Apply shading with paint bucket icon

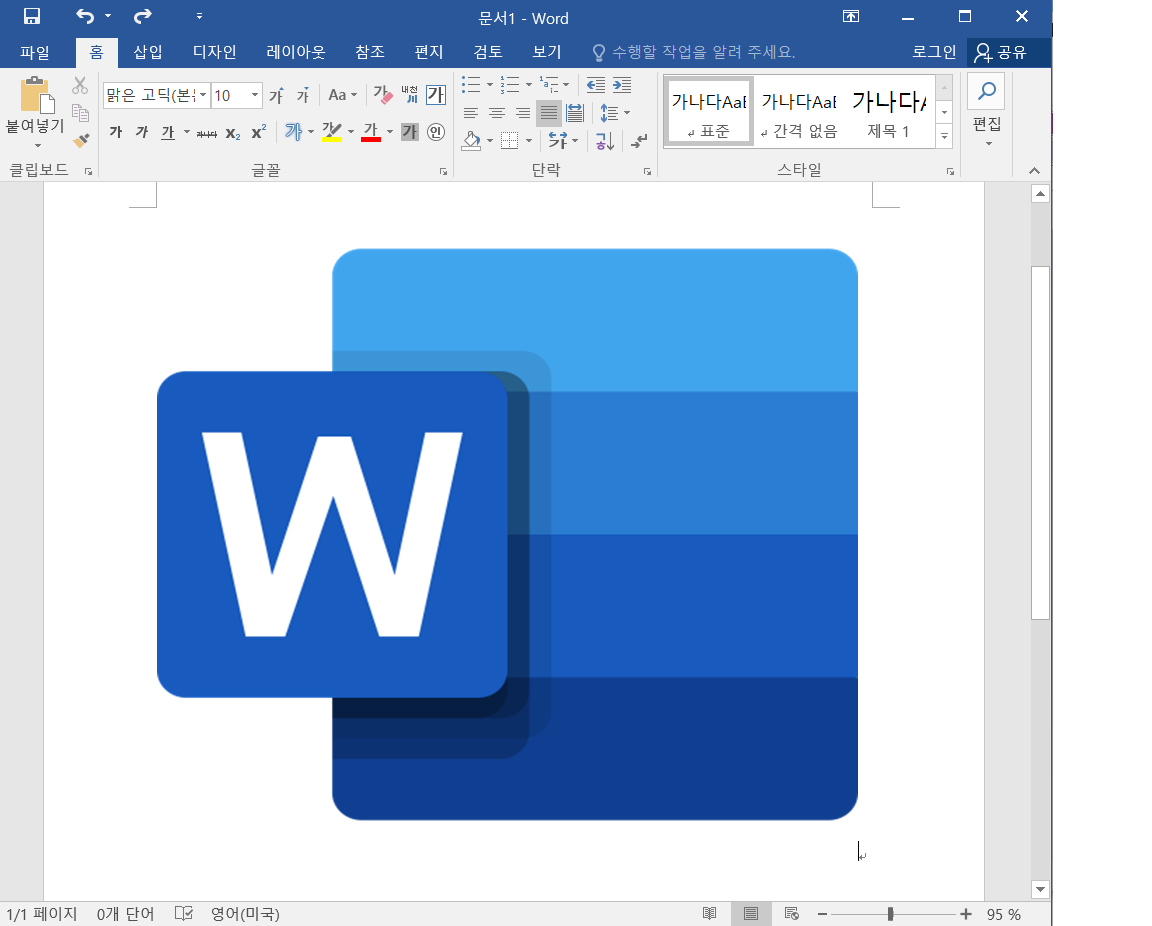471,140
